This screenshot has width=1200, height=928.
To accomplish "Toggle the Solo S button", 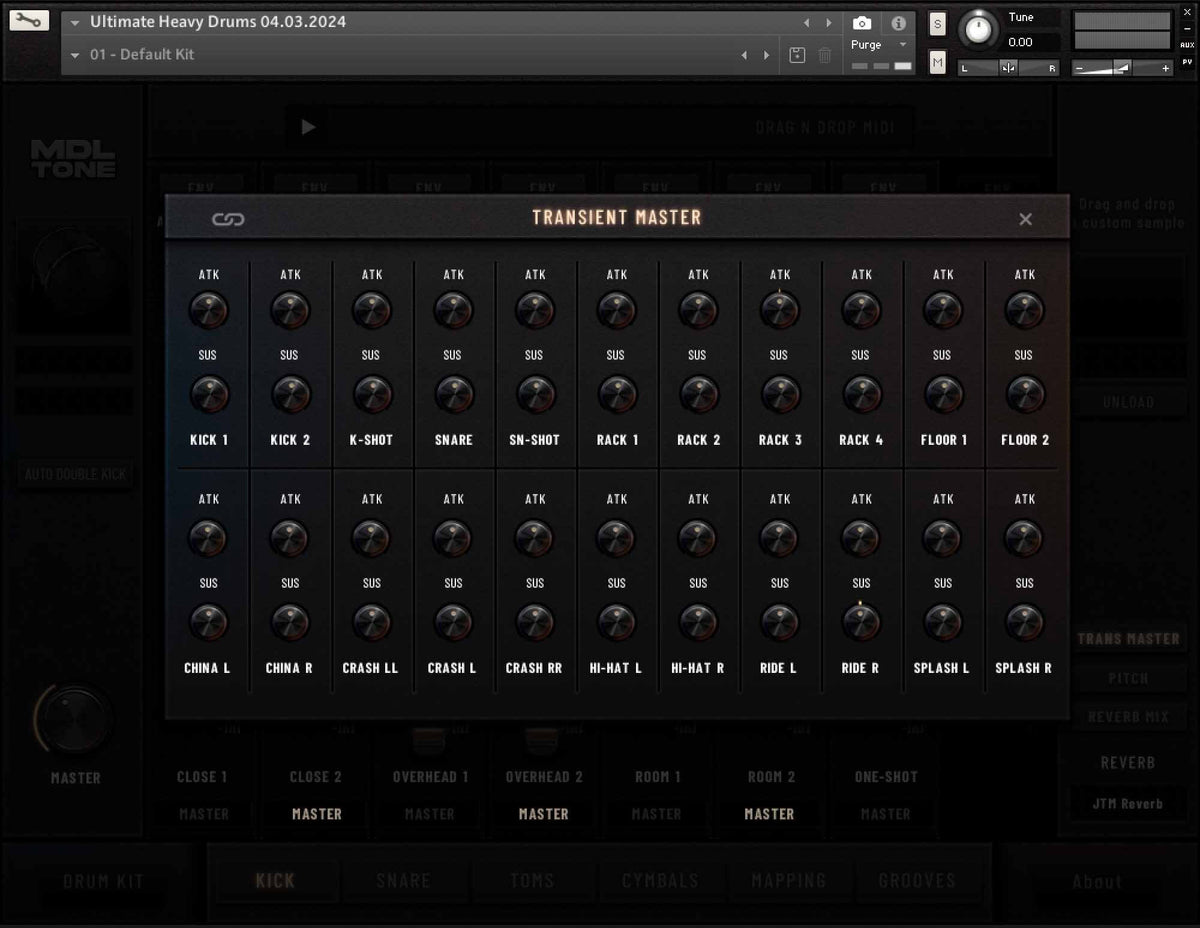I will tap(937, 24).
